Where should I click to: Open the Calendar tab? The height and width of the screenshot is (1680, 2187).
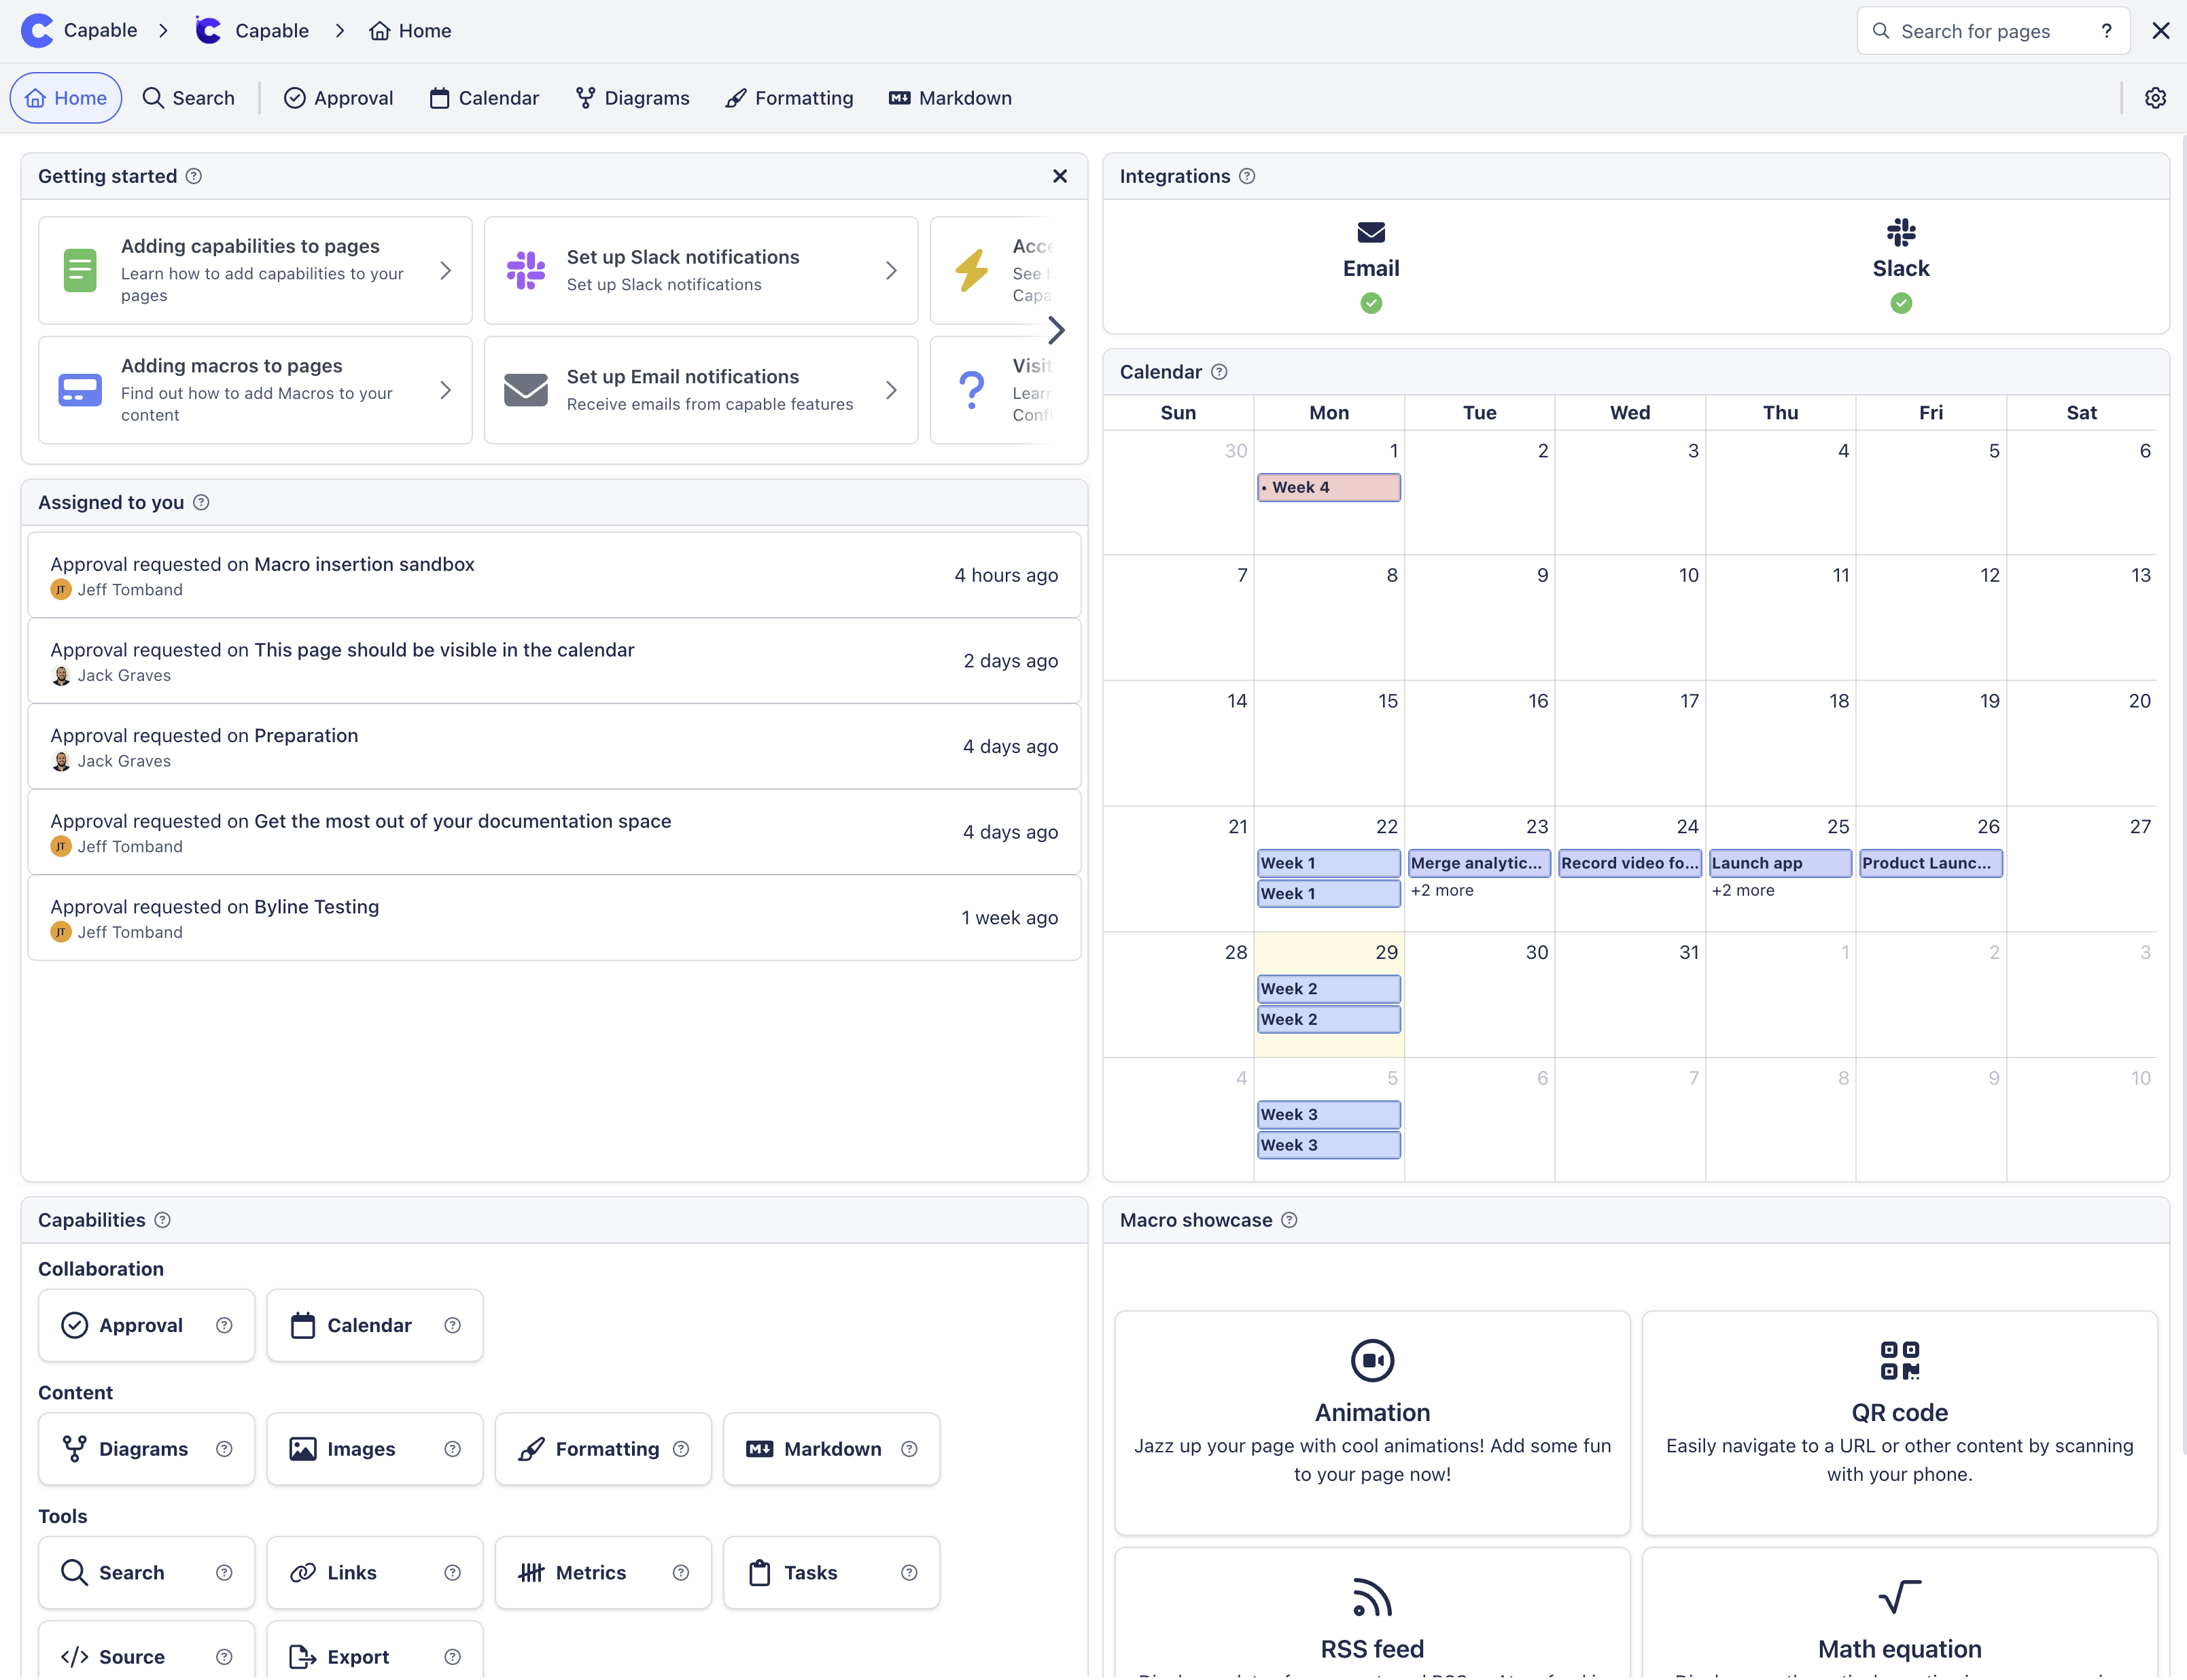(484, 98)
